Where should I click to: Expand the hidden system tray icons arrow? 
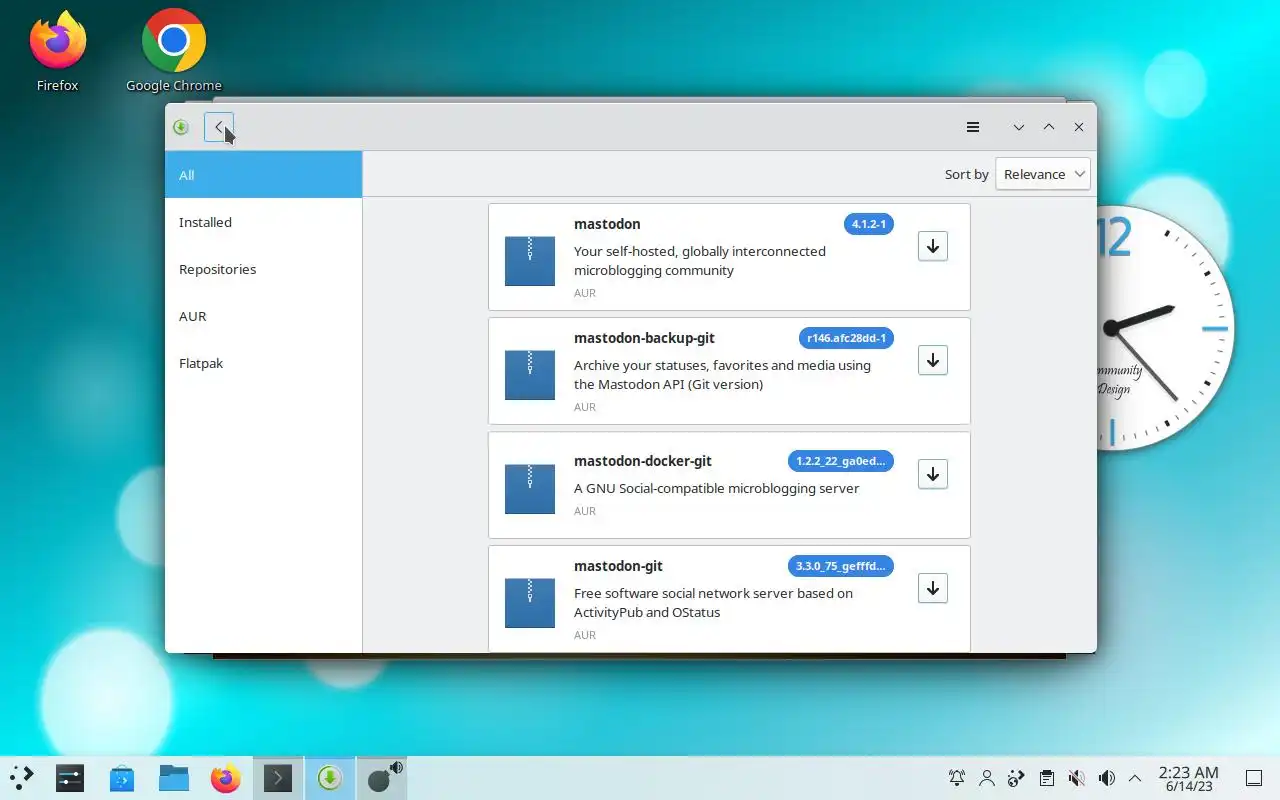(x=1135, y=778)
